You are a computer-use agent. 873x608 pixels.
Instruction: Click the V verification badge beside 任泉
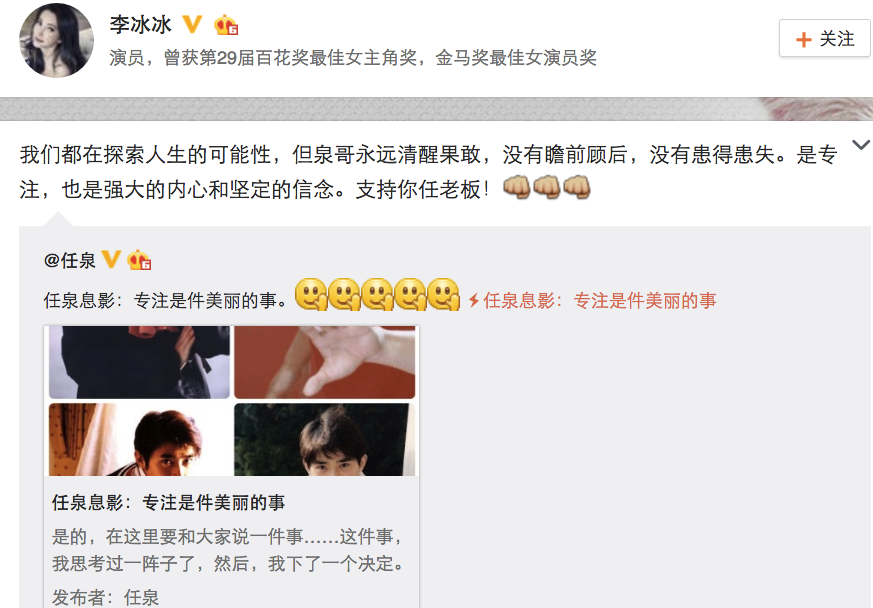111,259
